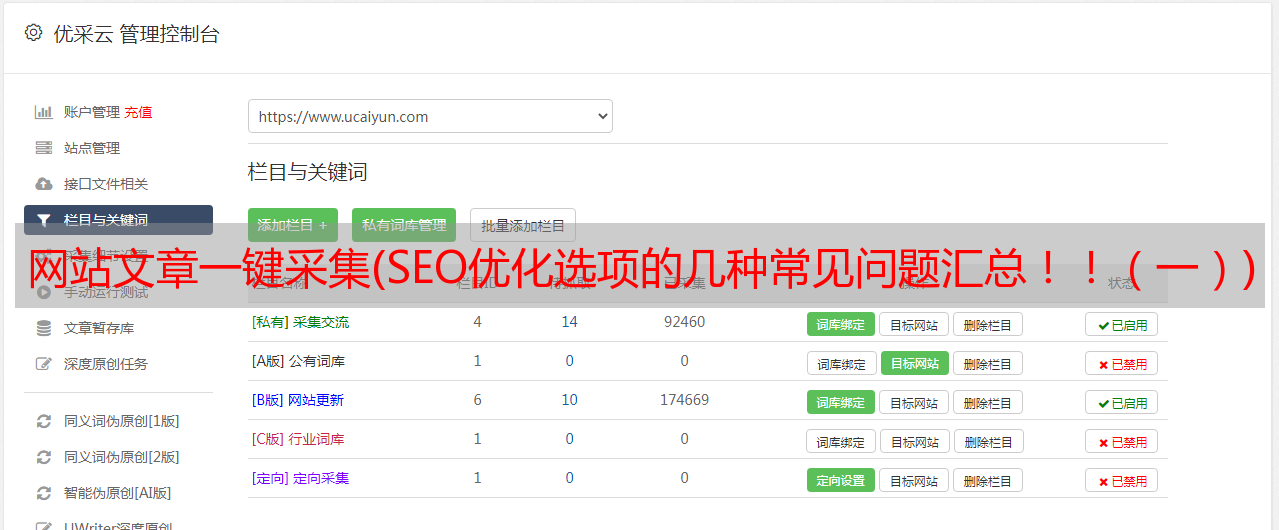This screenshot has height=530, width=1279.
Task: Toggle 已禁用 status for 公有词库
Action: click(x=1121, y=363)
